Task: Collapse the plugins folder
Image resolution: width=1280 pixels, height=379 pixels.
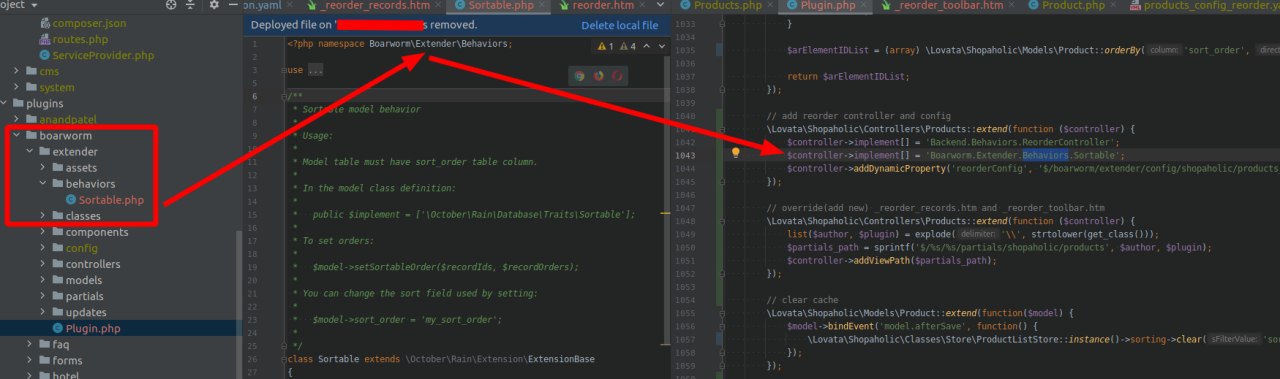Action: coord(5,103)
